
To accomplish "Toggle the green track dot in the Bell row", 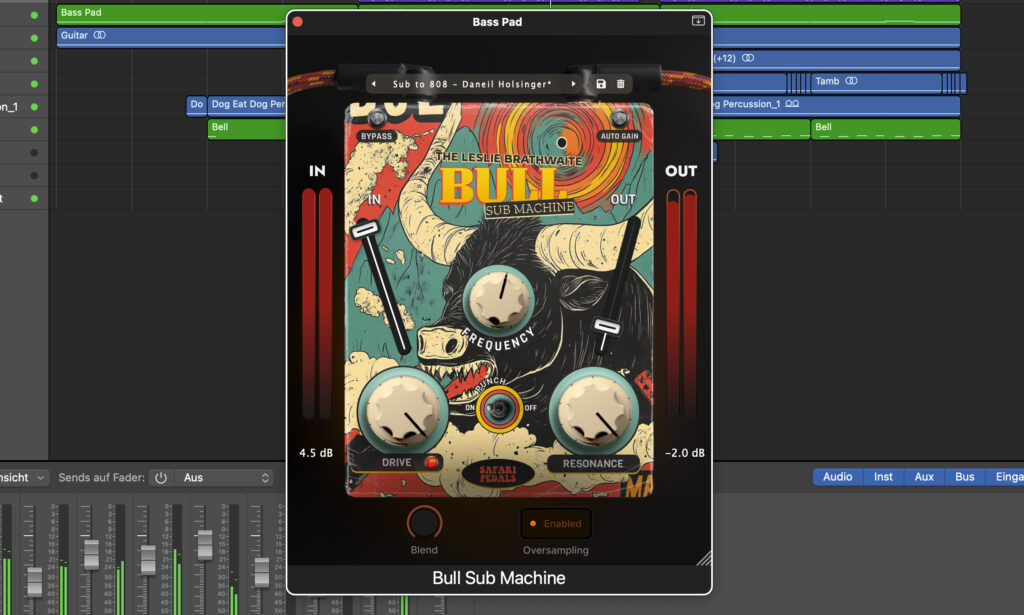I will click(x=34, y=129).
